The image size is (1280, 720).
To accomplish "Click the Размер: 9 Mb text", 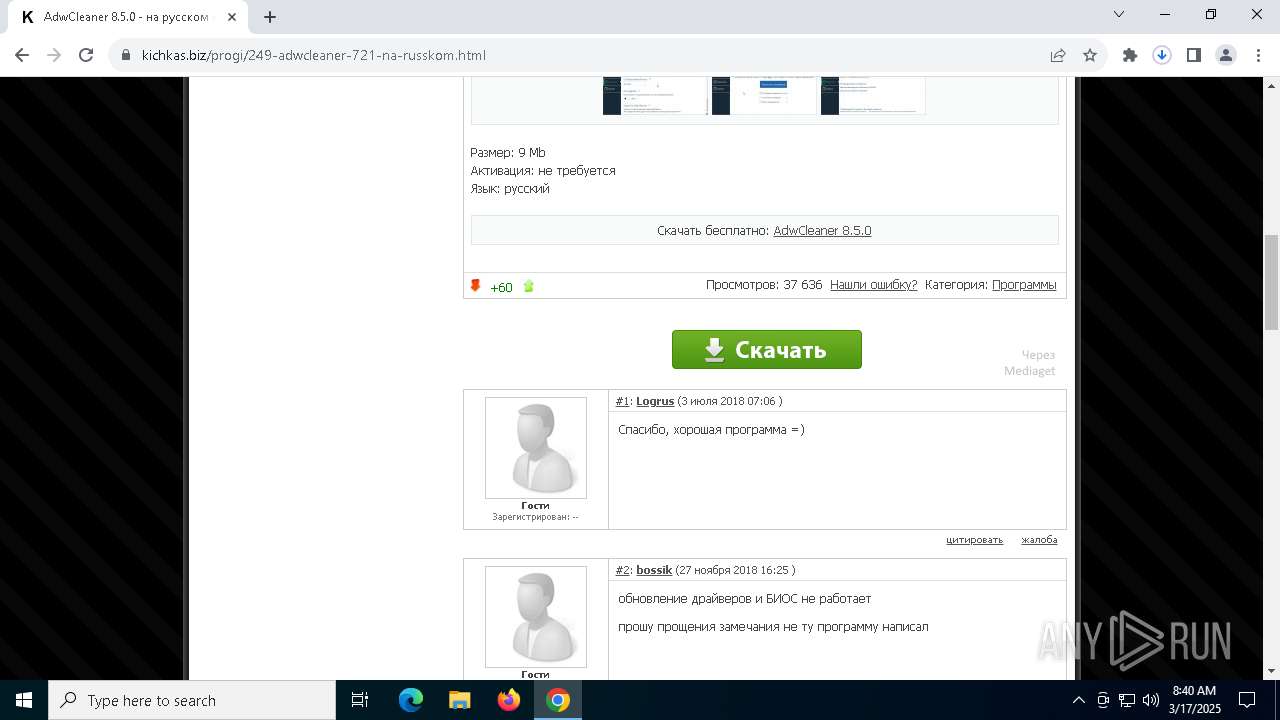I will tap(508, 153).
